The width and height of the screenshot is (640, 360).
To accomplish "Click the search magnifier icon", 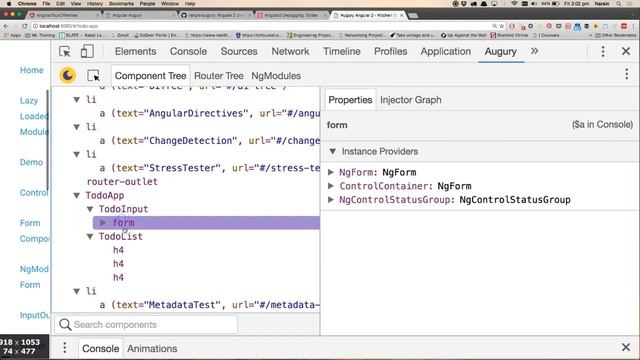I will (65, 324).
